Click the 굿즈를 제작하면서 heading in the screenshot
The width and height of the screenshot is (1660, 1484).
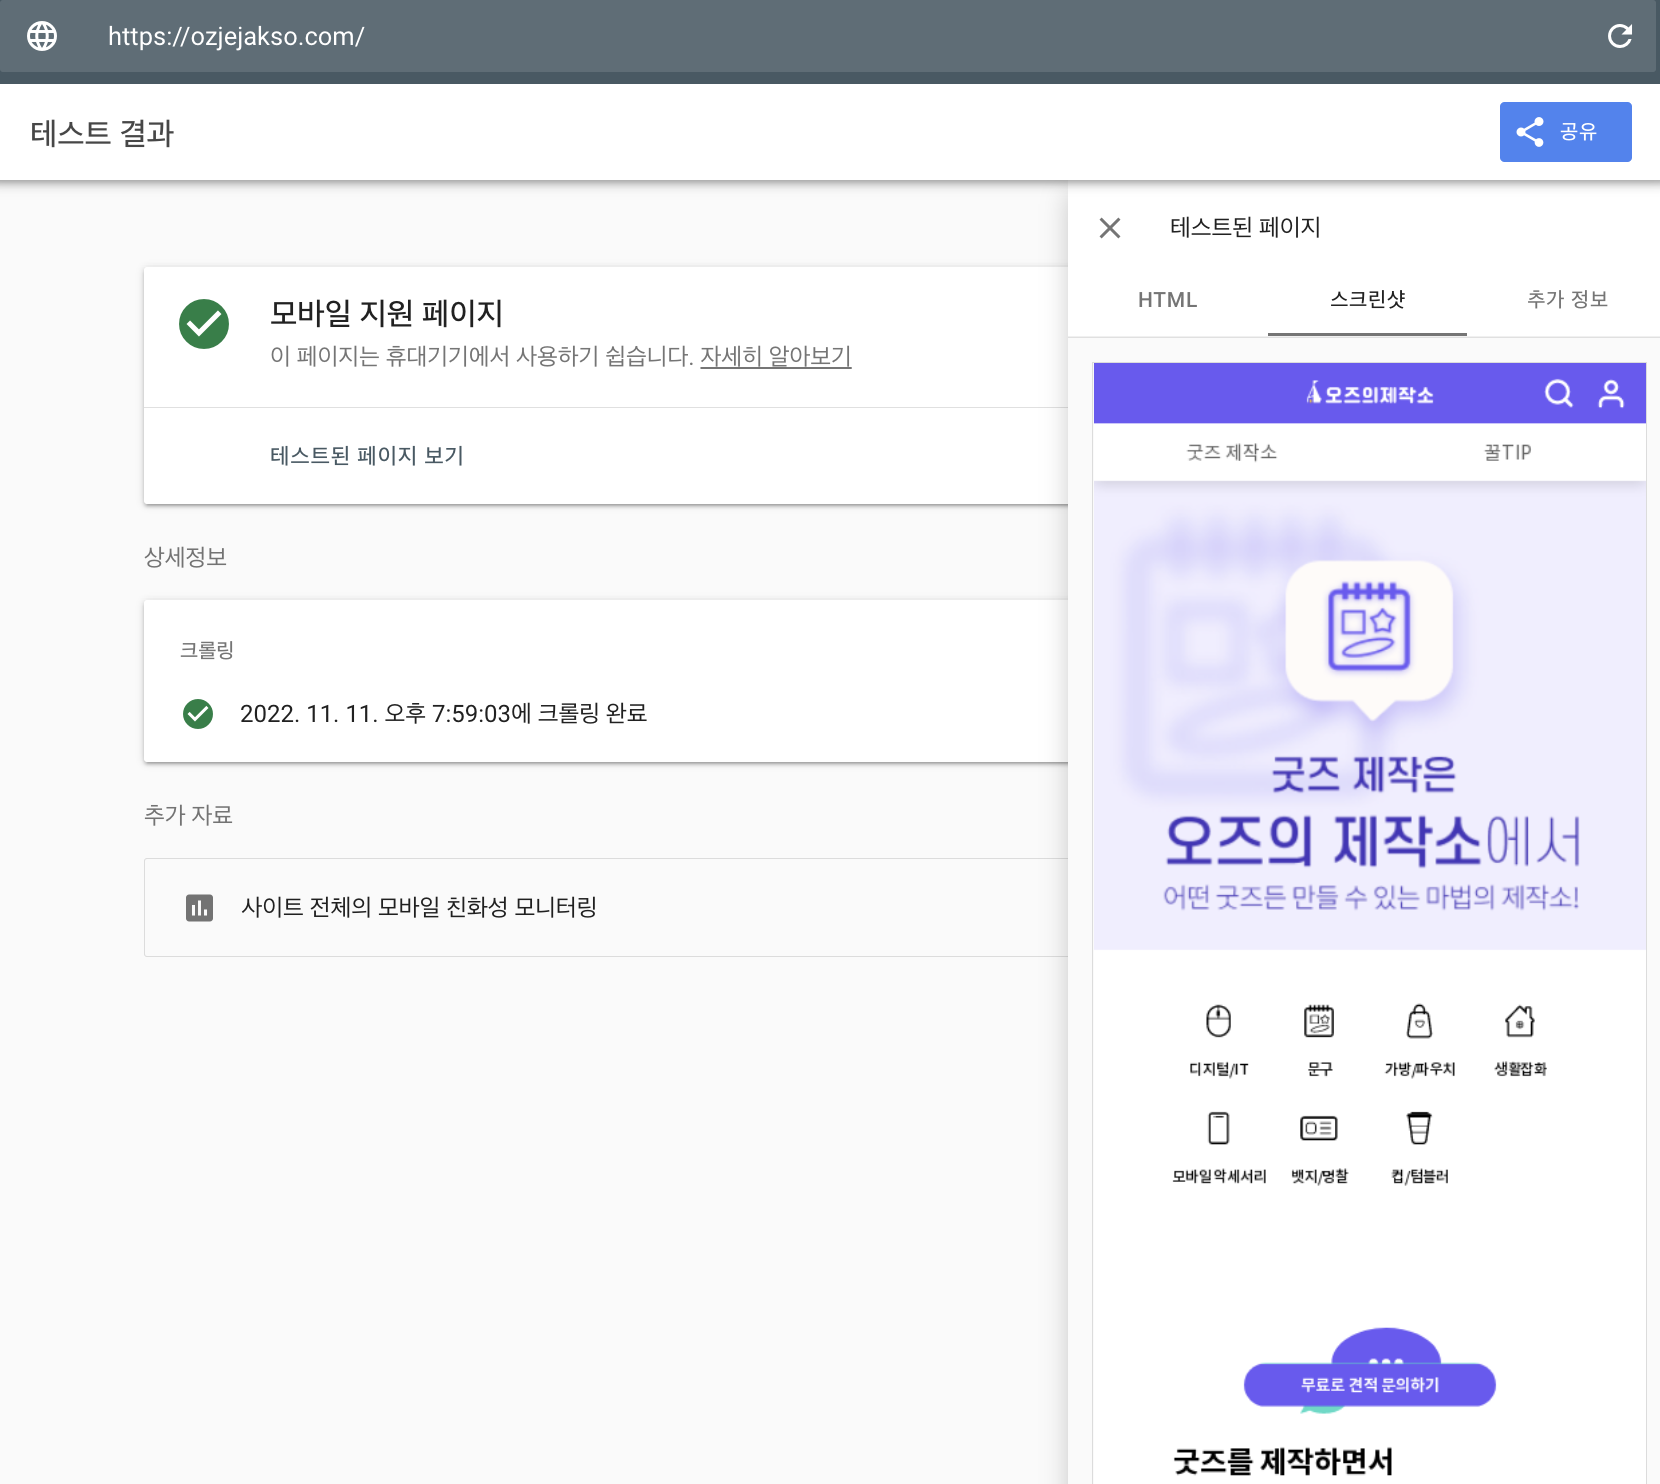[x=1283, y=1461]
